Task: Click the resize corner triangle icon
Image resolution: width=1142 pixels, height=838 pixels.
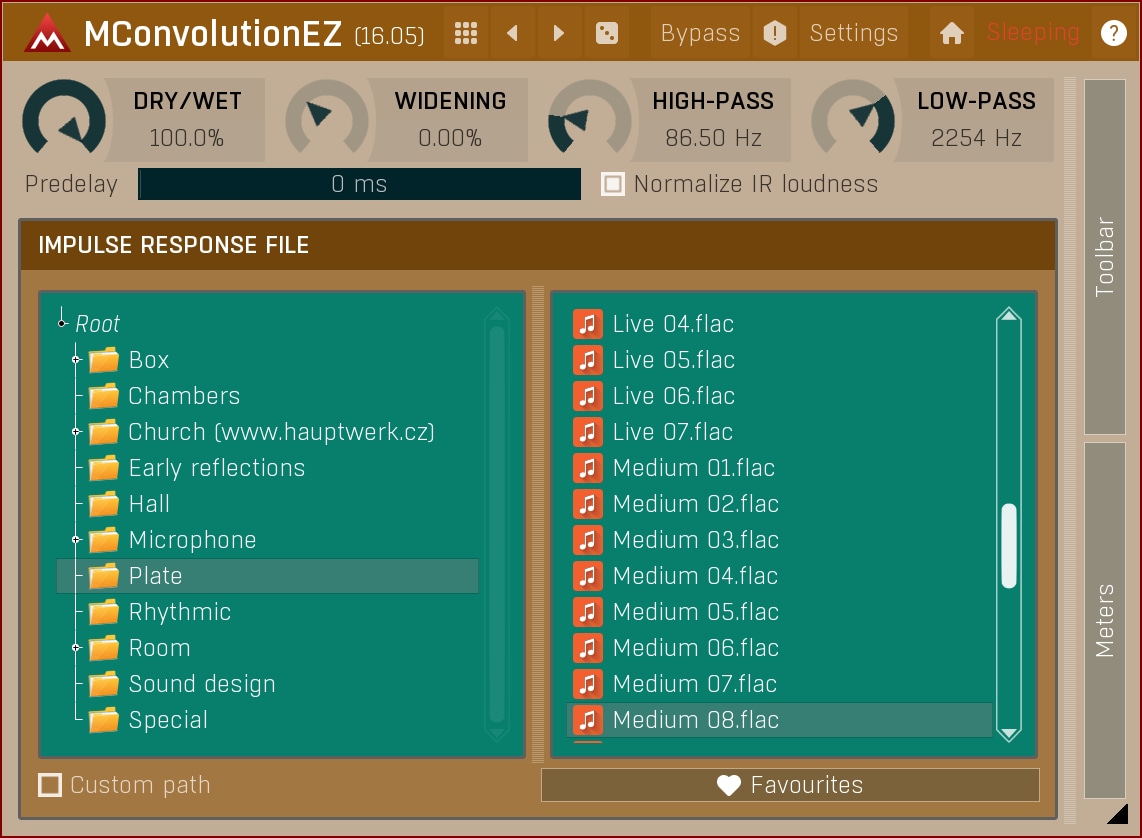Action: point(1118,814)
